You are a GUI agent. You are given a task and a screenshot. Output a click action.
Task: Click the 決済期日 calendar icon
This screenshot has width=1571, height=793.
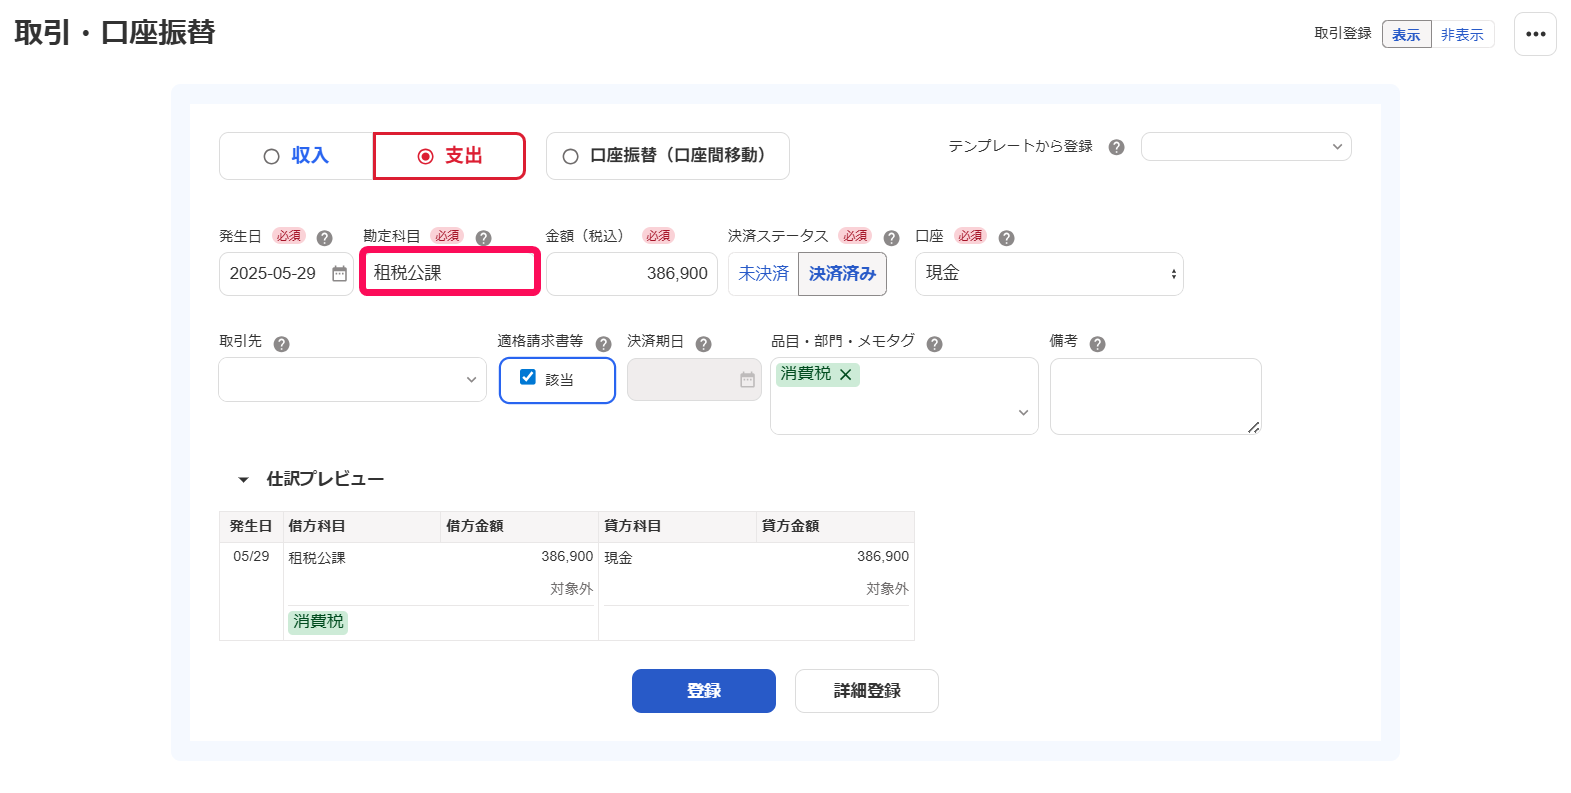(x=747, y=380)
